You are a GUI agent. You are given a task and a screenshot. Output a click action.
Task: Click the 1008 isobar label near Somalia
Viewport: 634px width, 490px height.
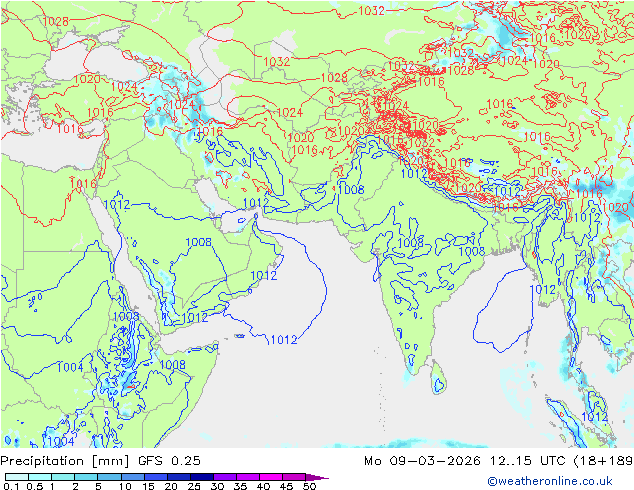(173, 365)
